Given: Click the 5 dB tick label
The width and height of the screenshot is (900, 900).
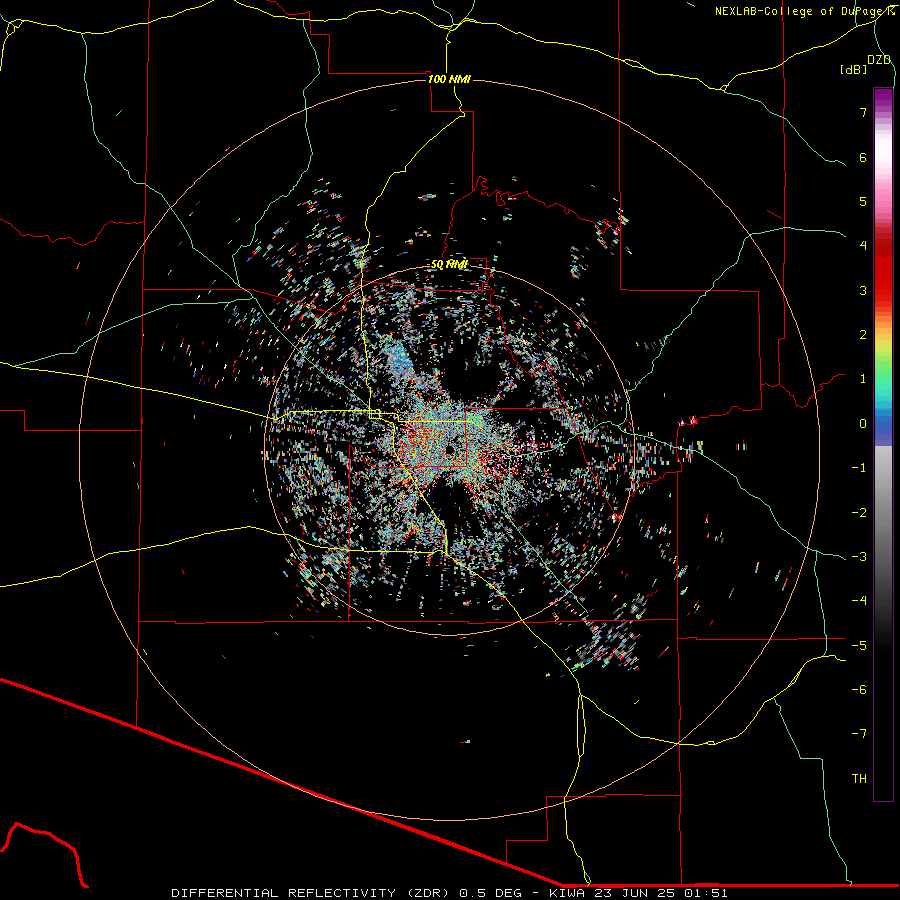Looking at the screenshot, I should pos(863,201).
